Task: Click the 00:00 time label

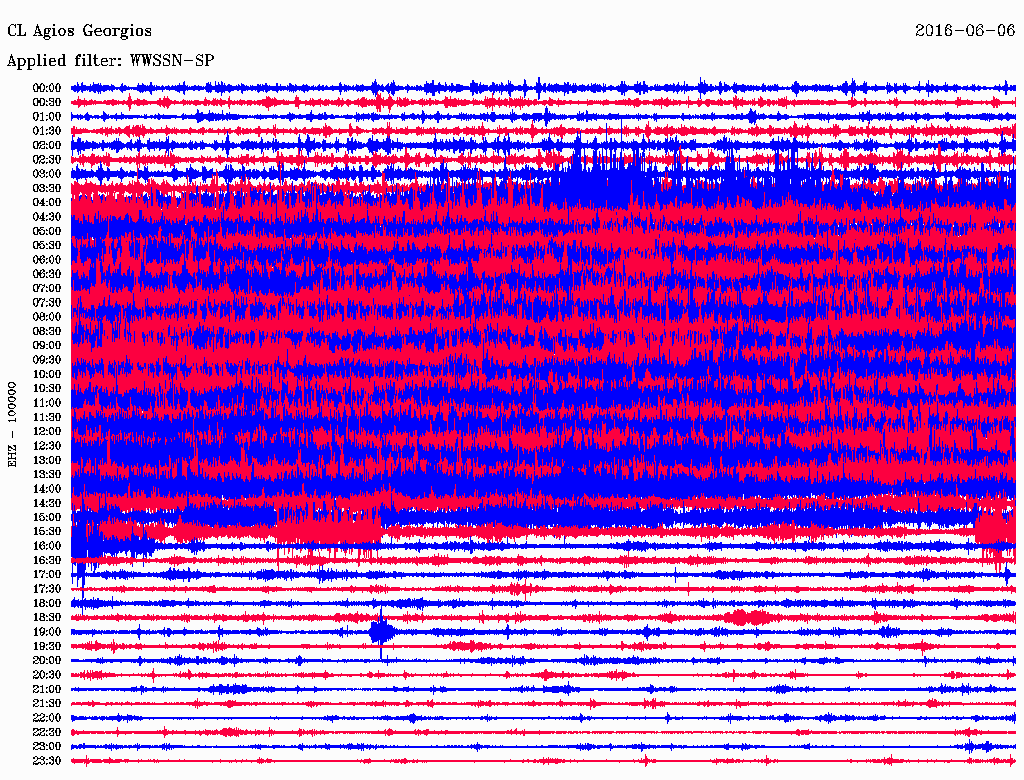Action: [x=47, y=88]
